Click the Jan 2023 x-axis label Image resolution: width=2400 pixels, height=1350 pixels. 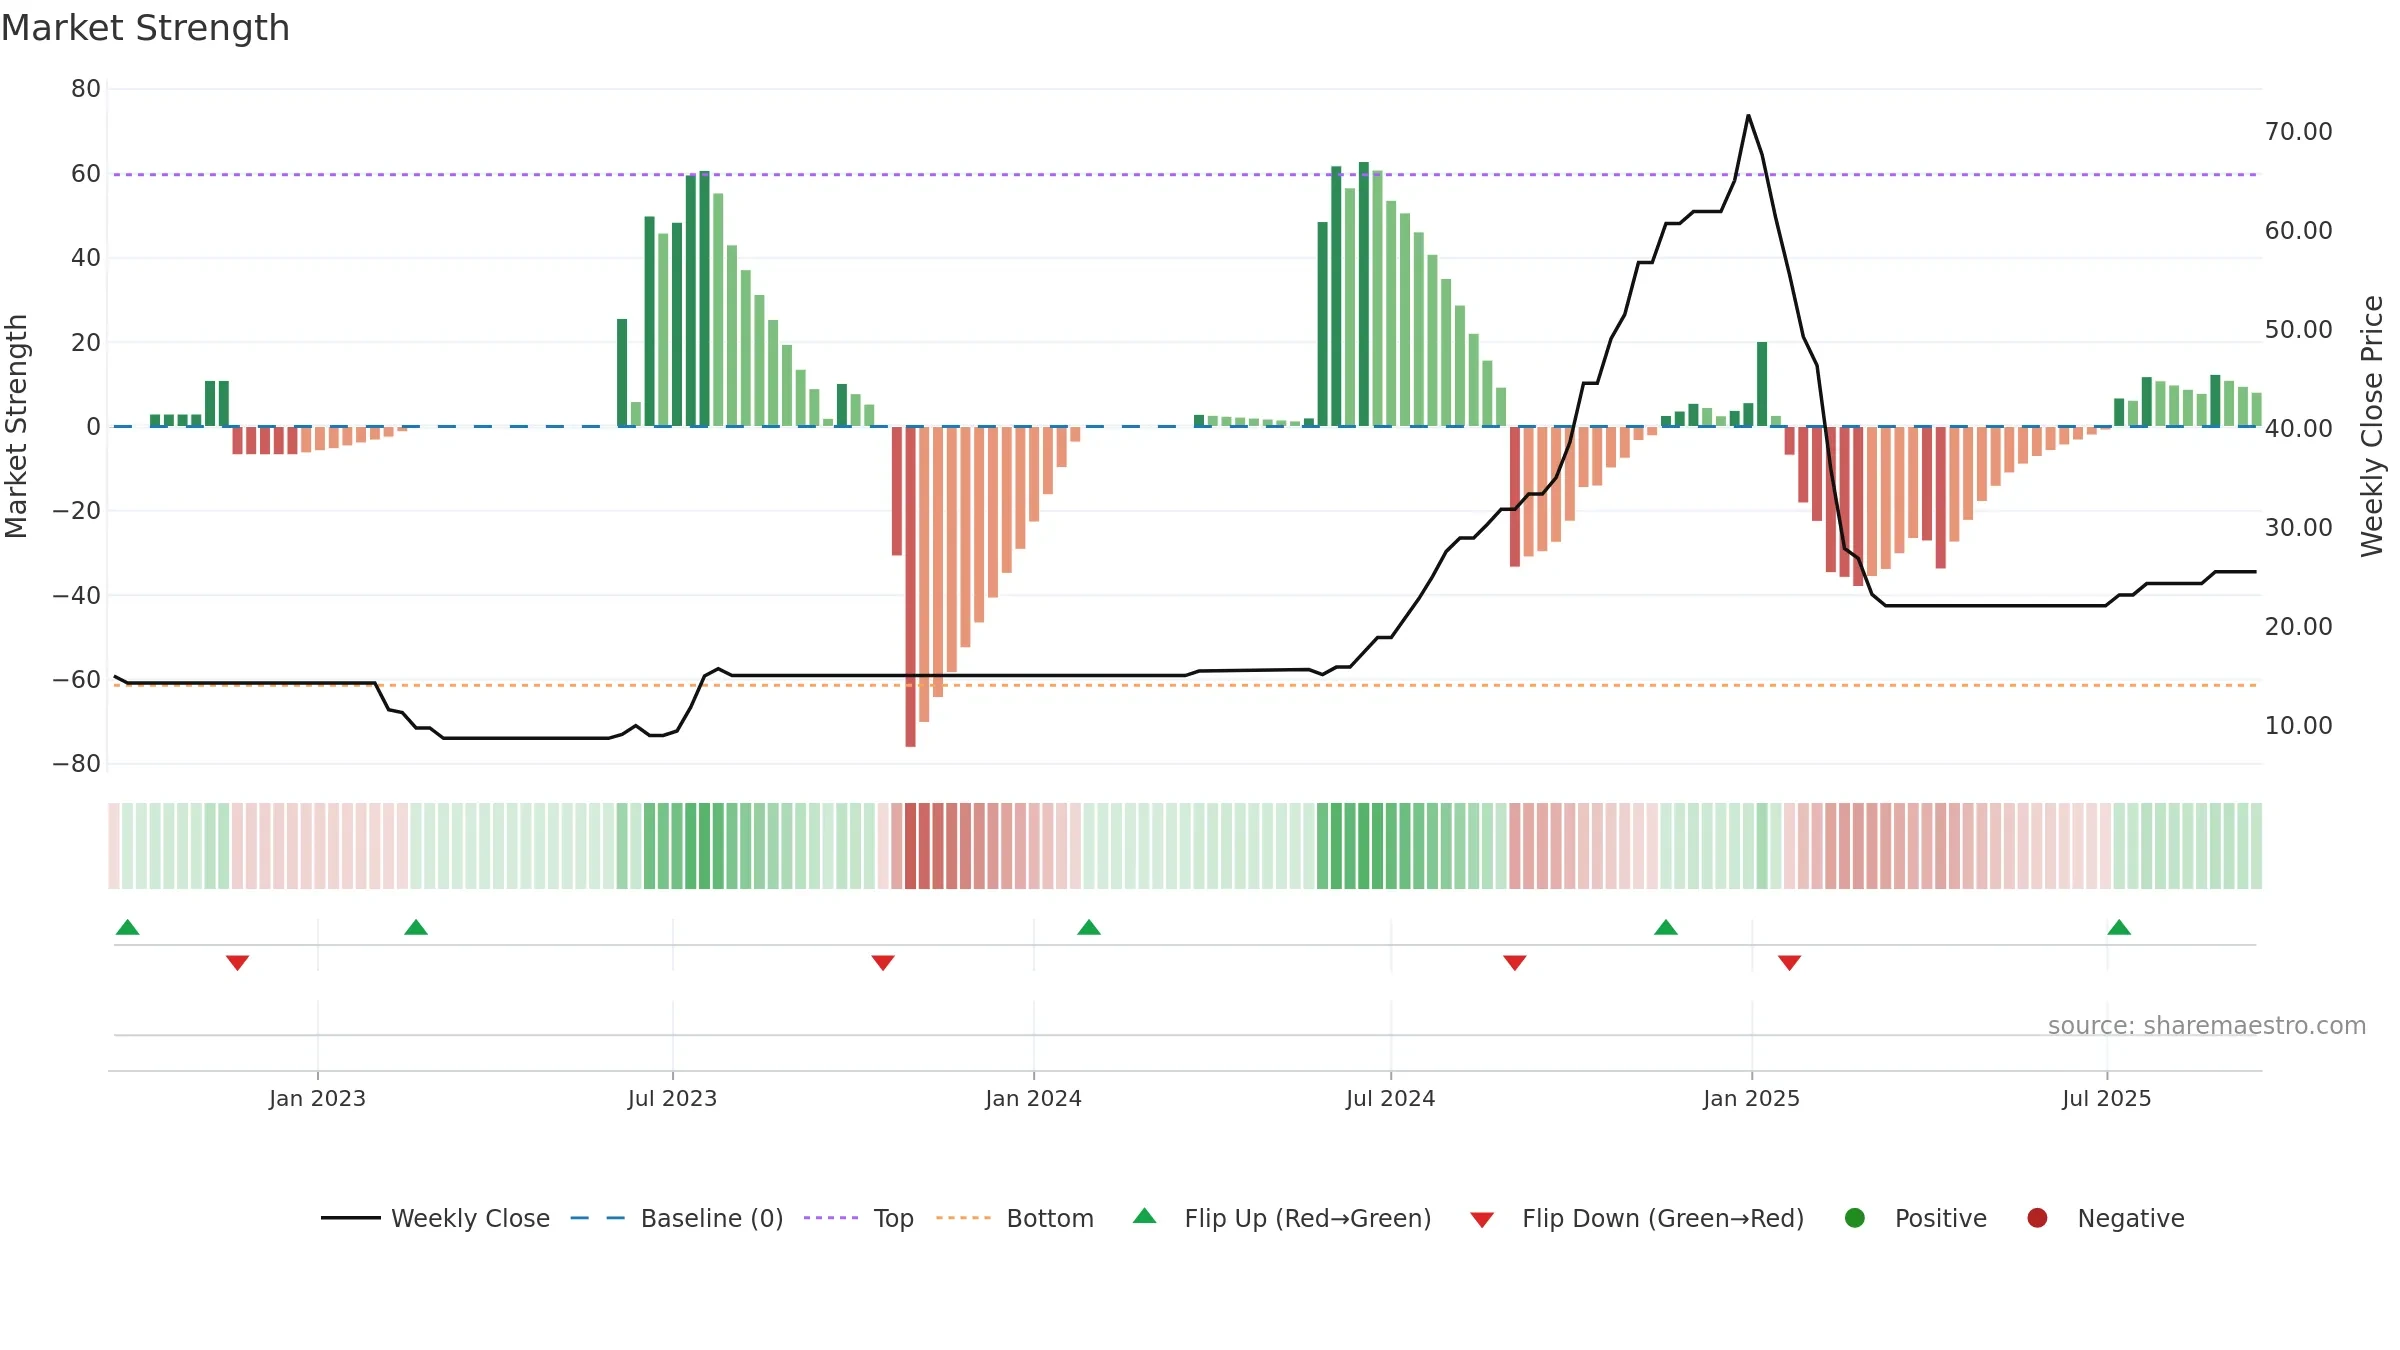[318, 1098]
